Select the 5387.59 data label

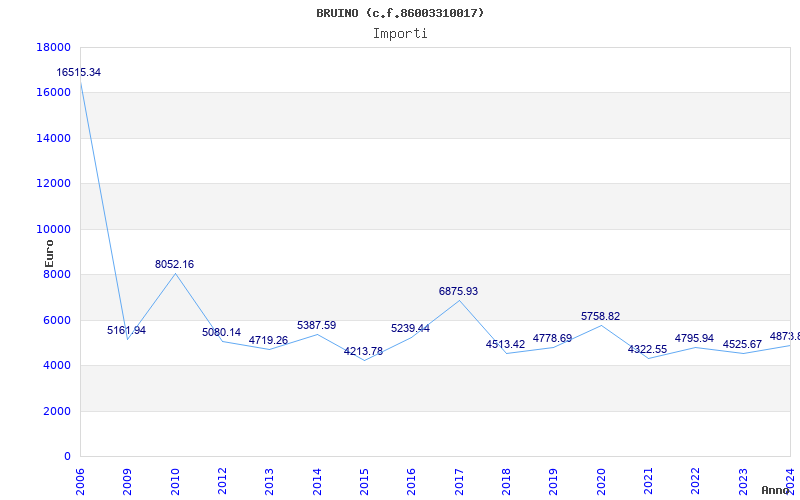(316, 326)
